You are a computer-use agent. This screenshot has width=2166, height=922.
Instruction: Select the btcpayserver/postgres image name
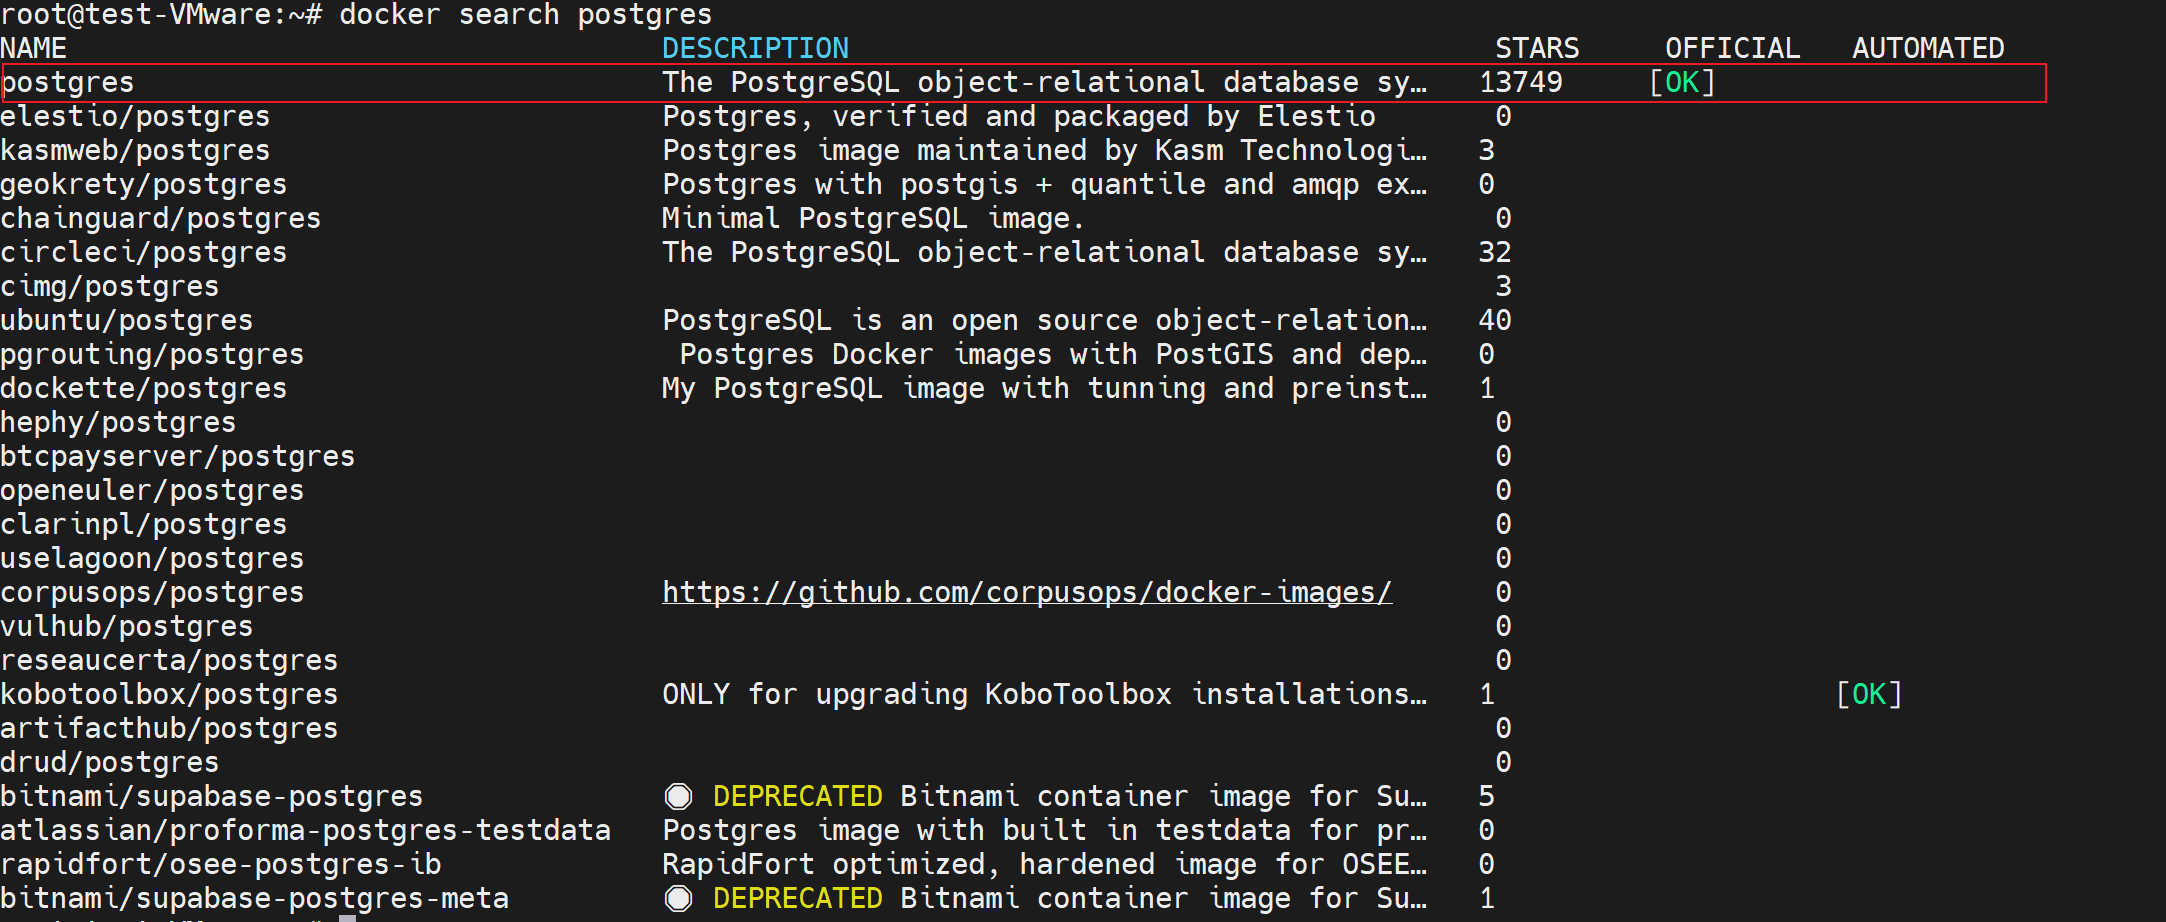pos(178,456)
